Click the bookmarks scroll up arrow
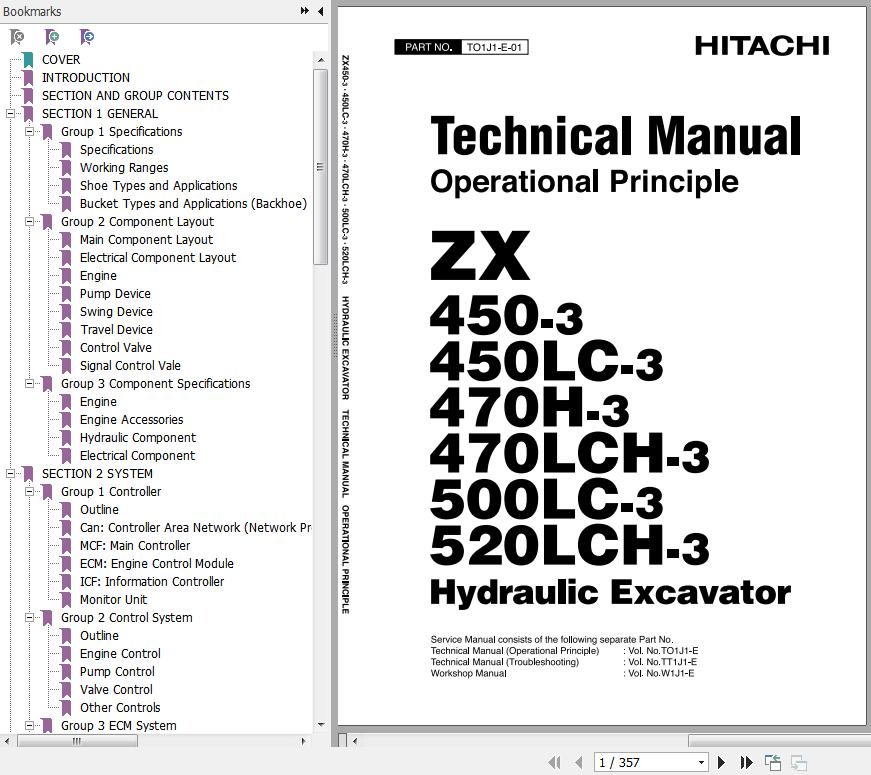Image resolution: width=871 pixels, height=775 pixels. click(321, 59)
